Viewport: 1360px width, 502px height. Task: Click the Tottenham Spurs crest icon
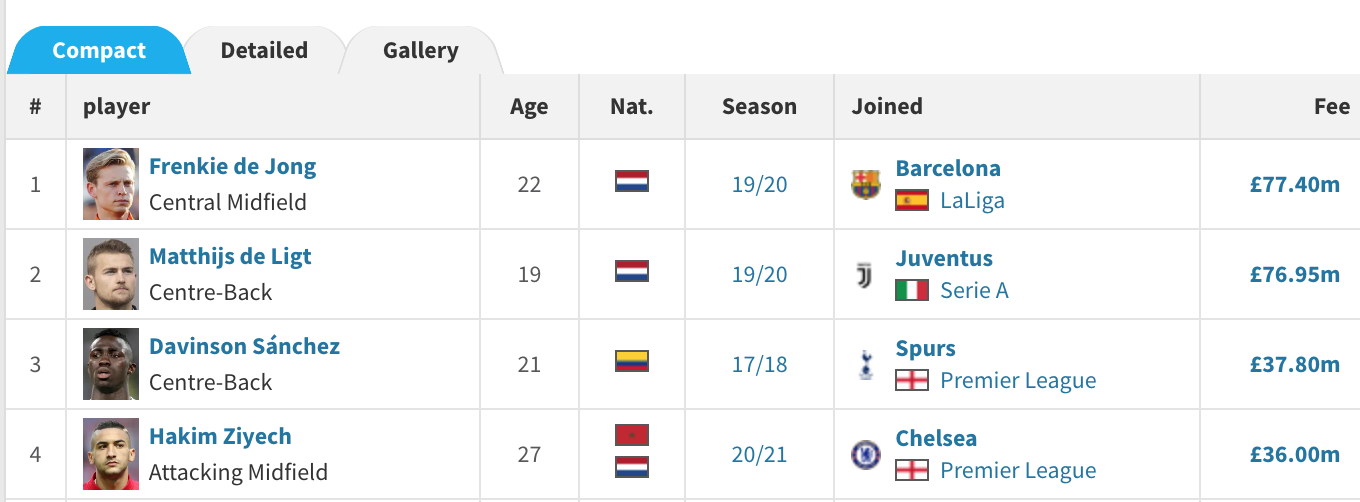tap(865, 365)
